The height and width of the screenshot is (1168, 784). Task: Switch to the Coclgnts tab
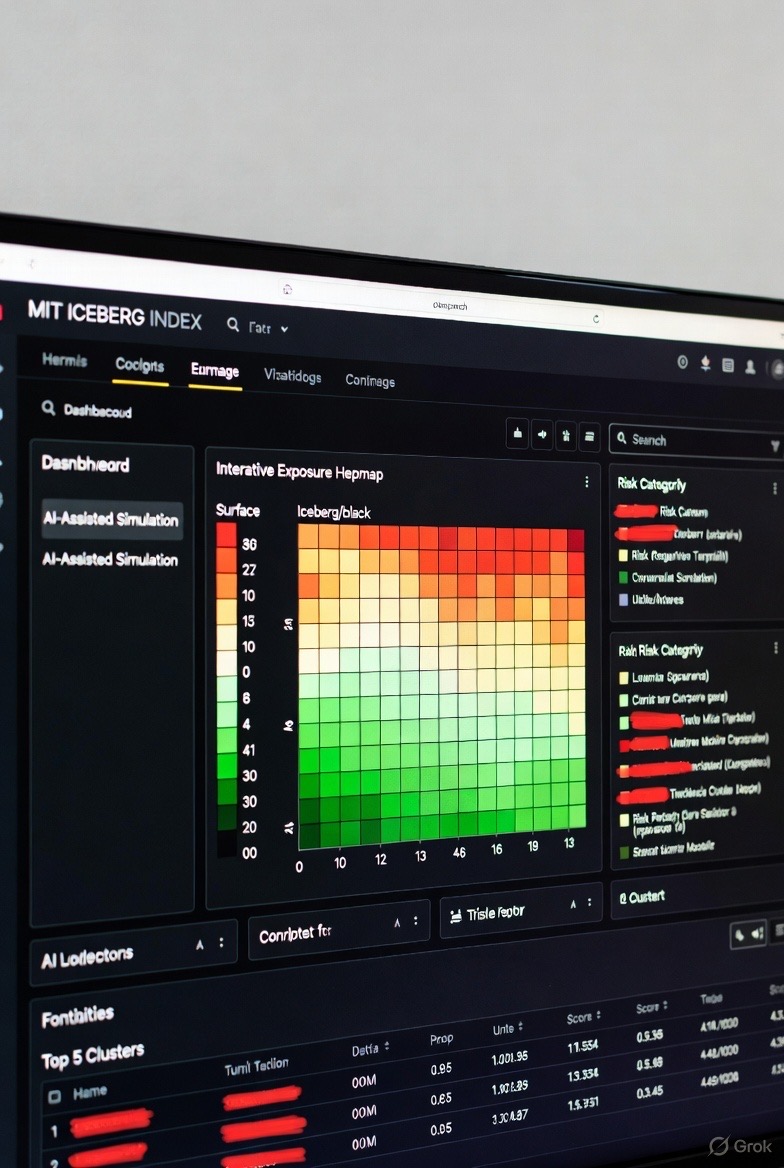pos(139,365)
